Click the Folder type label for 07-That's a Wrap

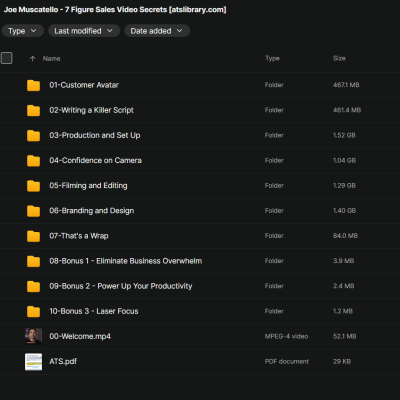click(274, 236)
